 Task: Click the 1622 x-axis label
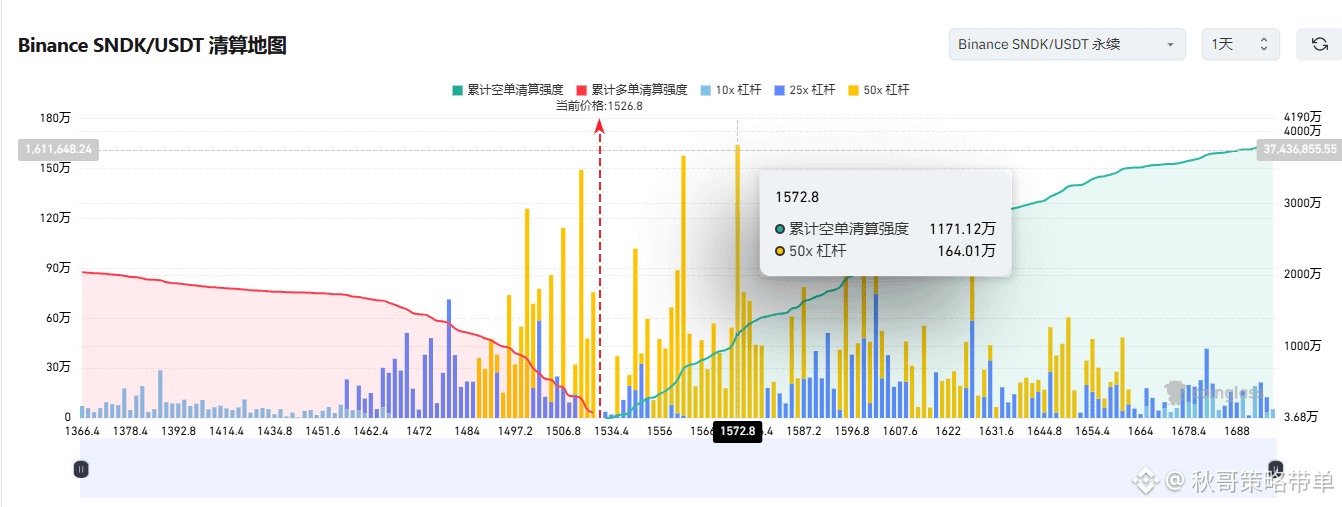point(949,431)
